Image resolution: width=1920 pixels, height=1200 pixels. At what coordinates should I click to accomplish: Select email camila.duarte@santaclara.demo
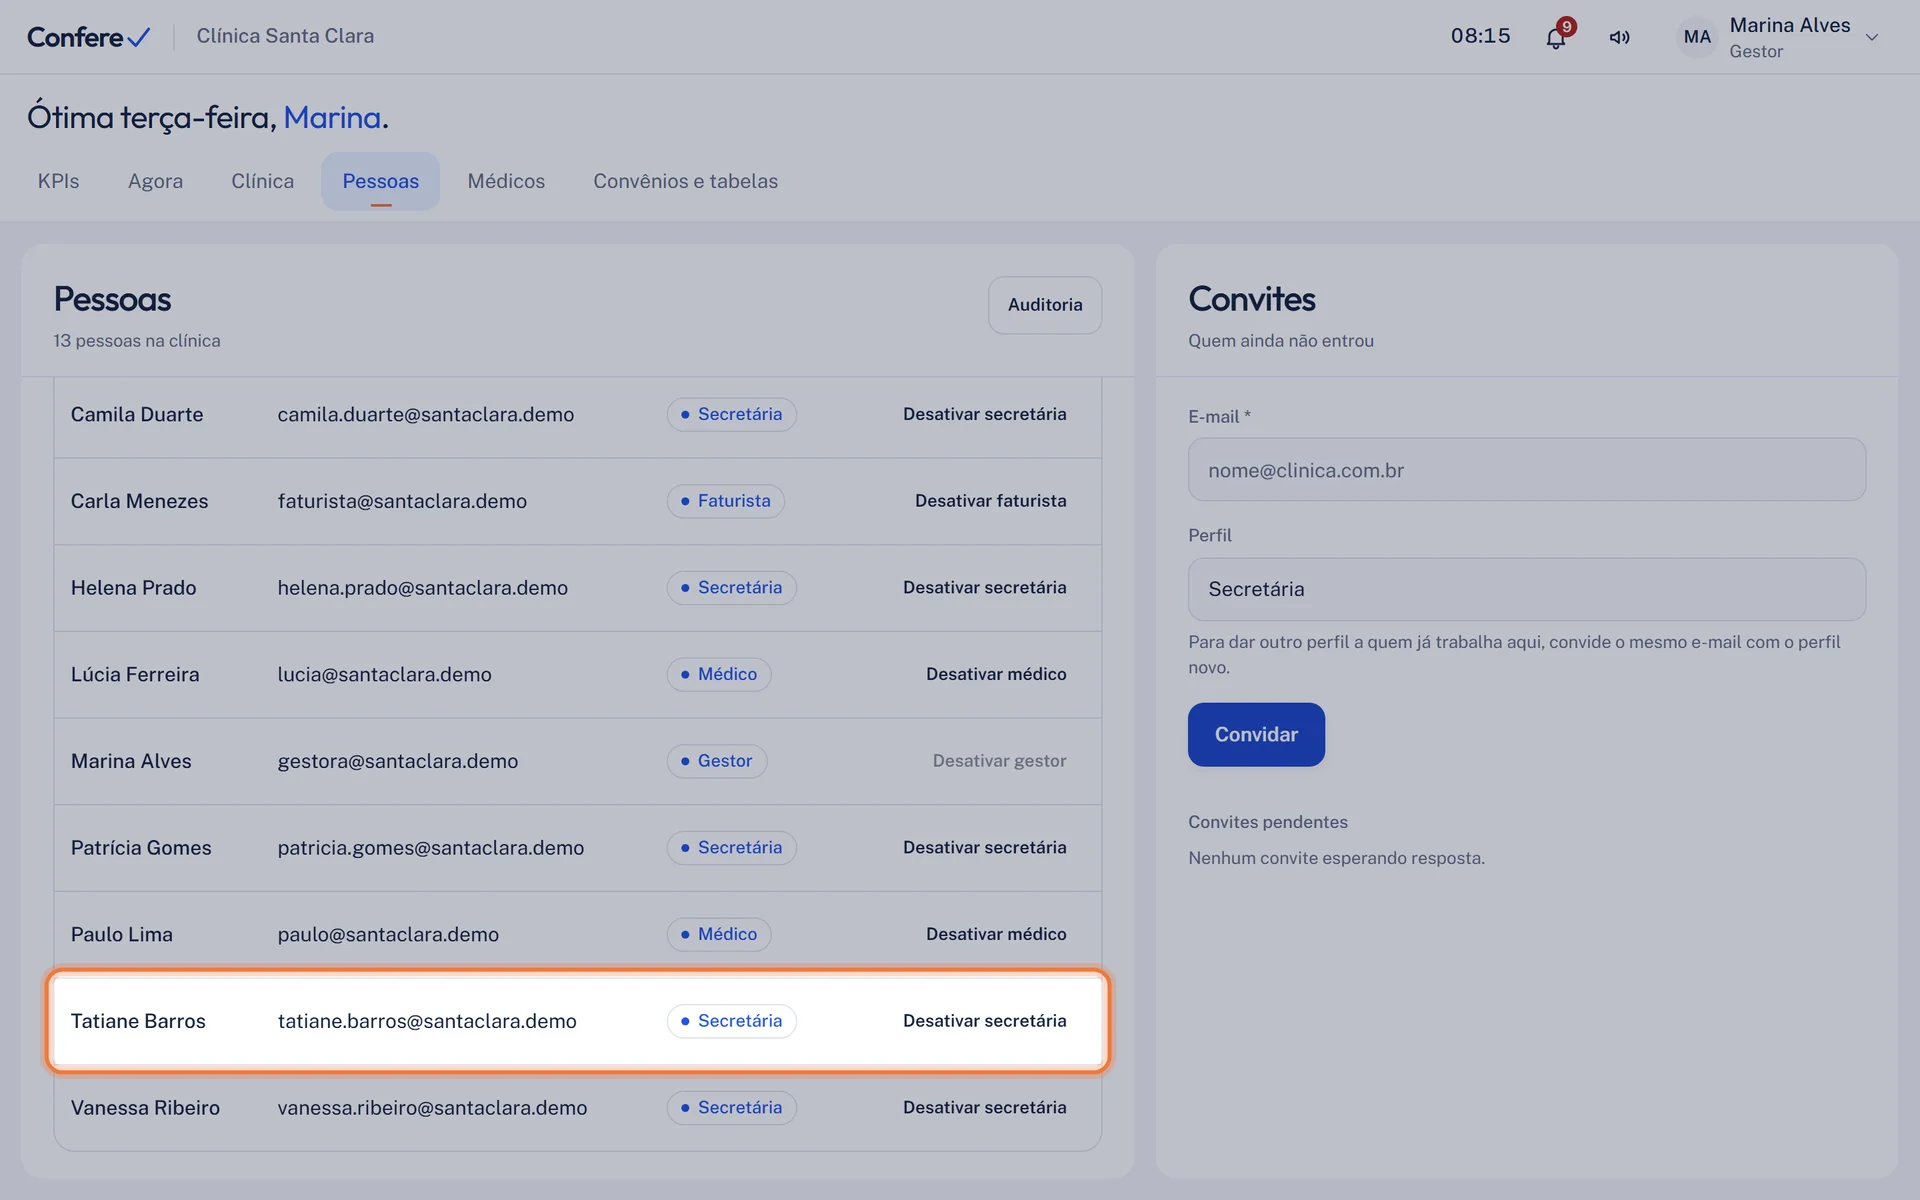[425, 414]
